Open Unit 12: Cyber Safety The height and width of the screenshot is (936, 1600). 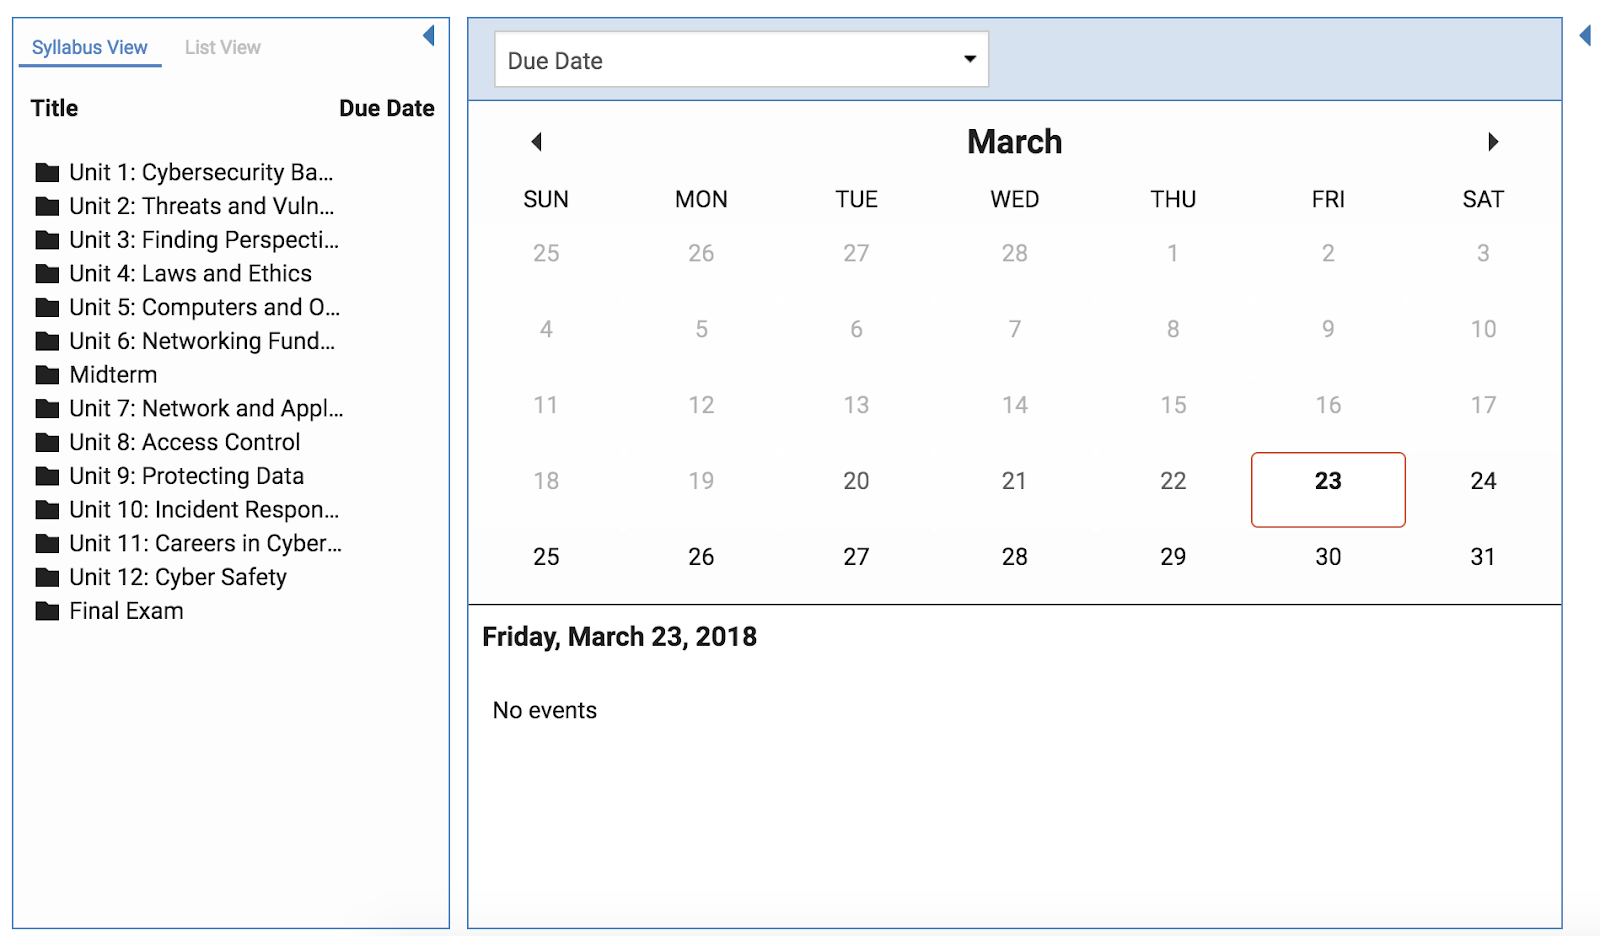pos(178,578)
